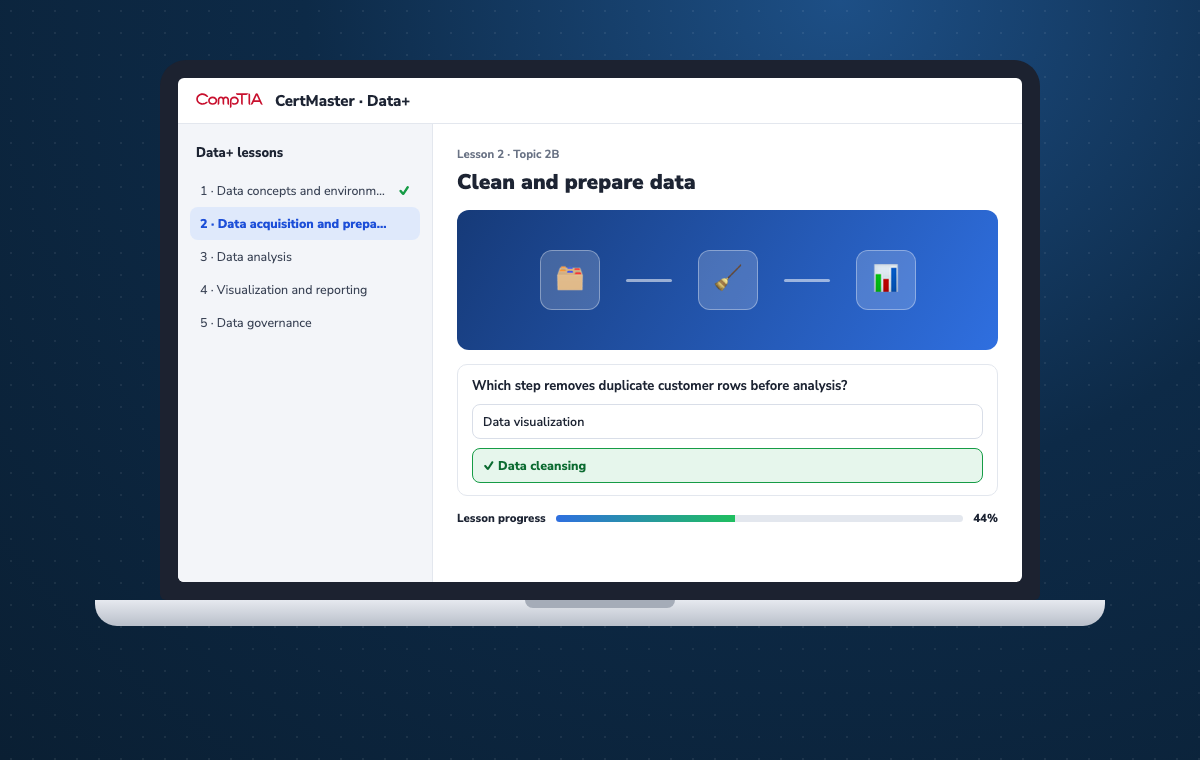Click the Data+ lessons sidebar heading
The height and width of the screenshot is (760, 1200).
[240, 153]
